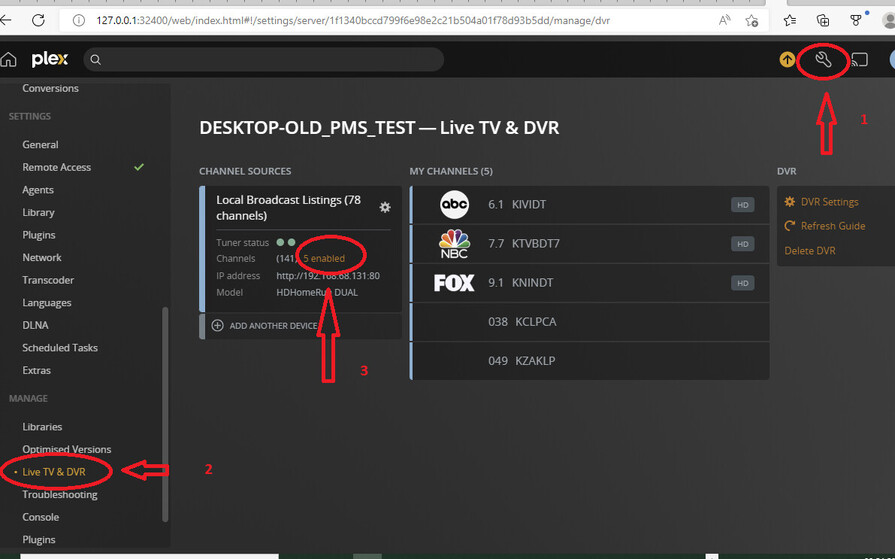
Task: Open Console in the sidebar
Action: 41,517
